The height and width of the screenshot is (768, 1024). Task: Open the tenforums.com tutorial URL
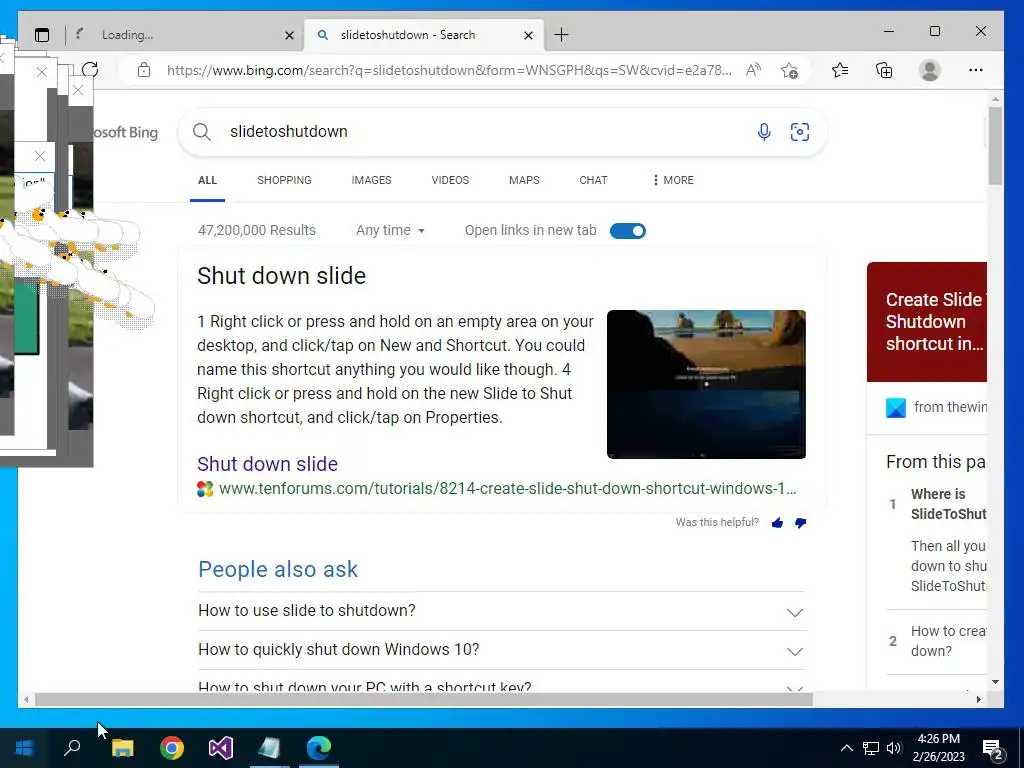(507, 488)
